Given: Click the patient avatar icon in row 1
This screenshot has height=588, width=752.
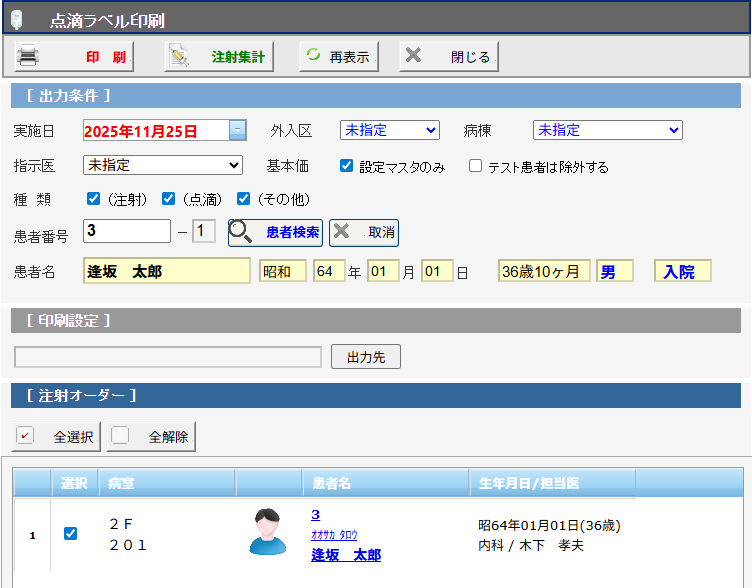Looking at the screenshot, I should 267,532.
